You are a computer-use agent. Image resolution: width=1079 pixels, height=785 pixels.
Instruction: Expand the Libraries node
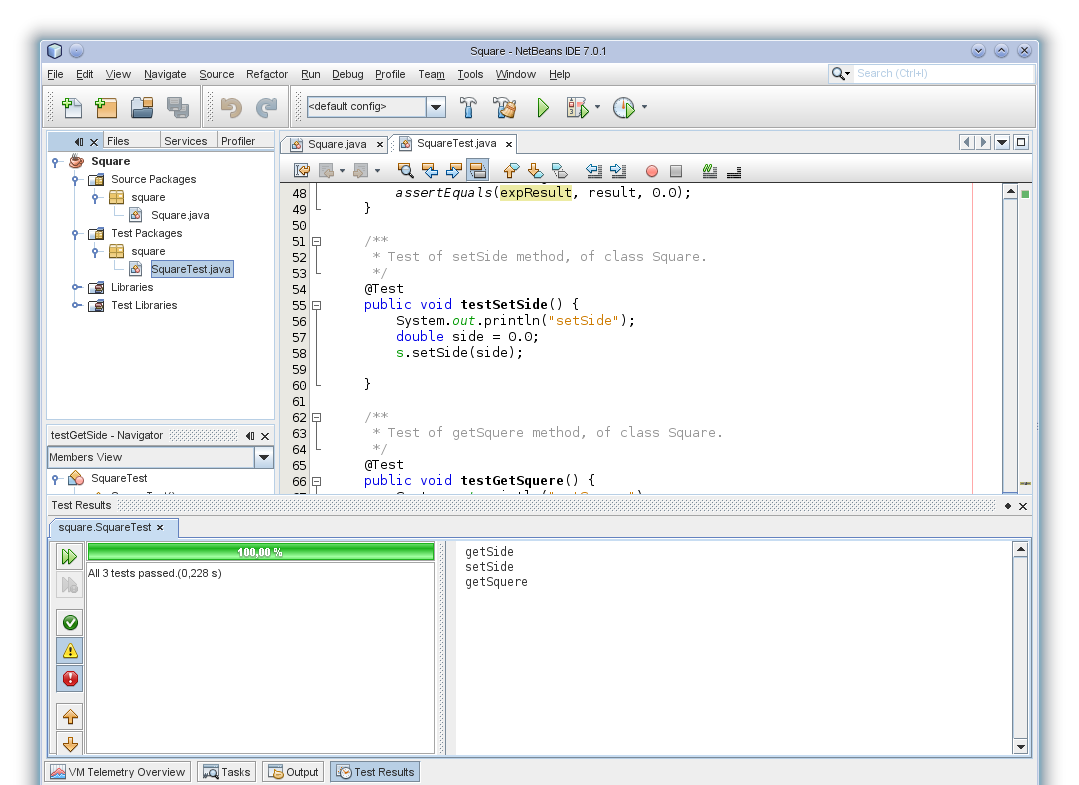pyautogui.click(x=75, y=288)
